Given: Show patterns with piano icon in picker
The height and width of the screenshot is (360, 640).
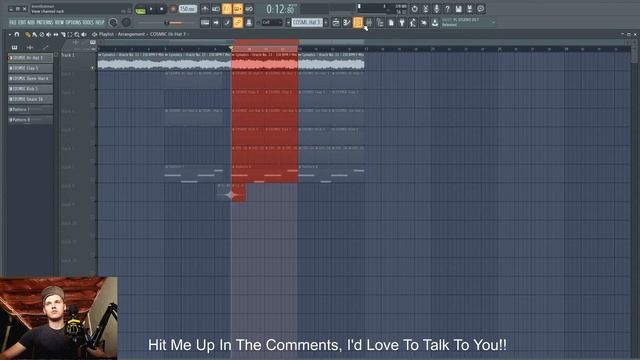Looking at the screenshot, I should click(x=15, y=48).
